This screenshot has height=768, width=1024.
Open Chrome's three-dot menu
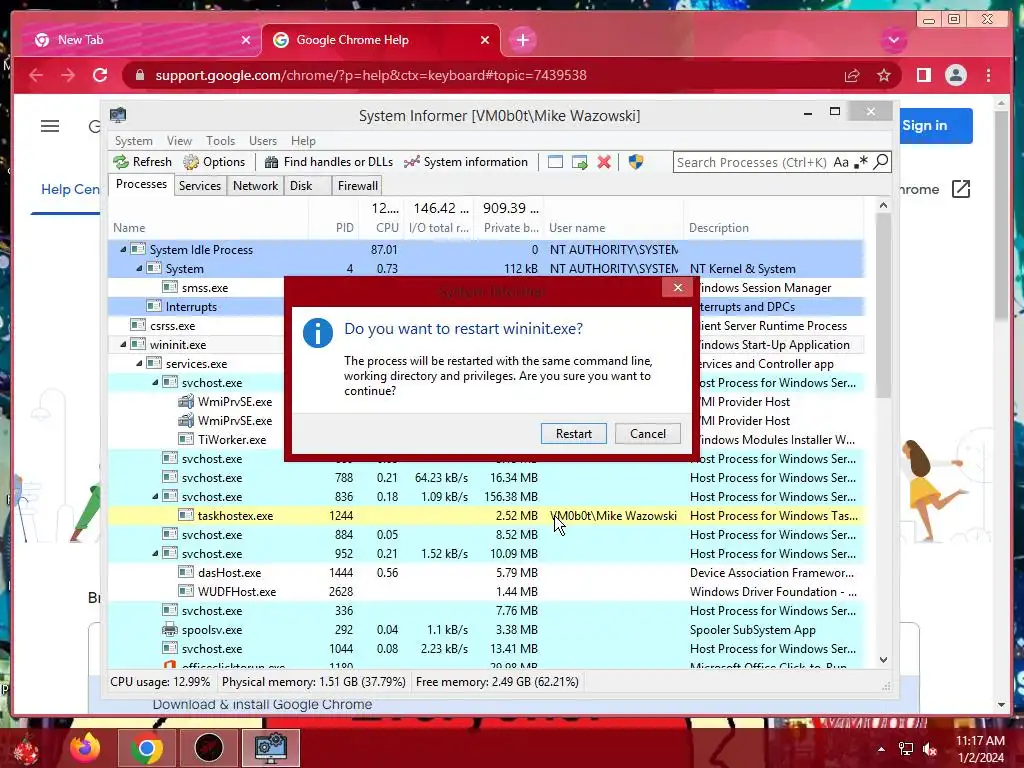click(x=989, y=75)
